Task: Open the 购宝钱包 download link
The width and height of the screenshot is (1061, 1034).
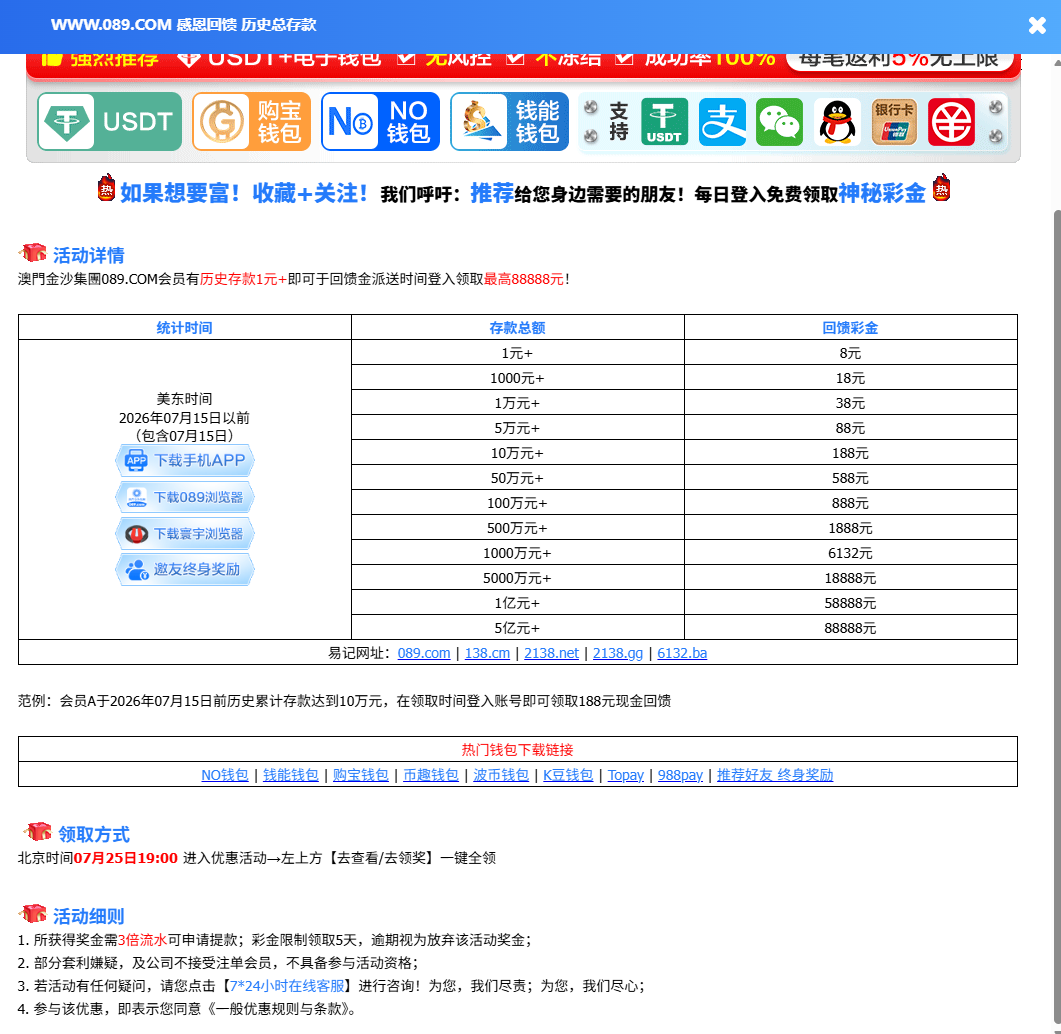Action: tap(361, 775)
